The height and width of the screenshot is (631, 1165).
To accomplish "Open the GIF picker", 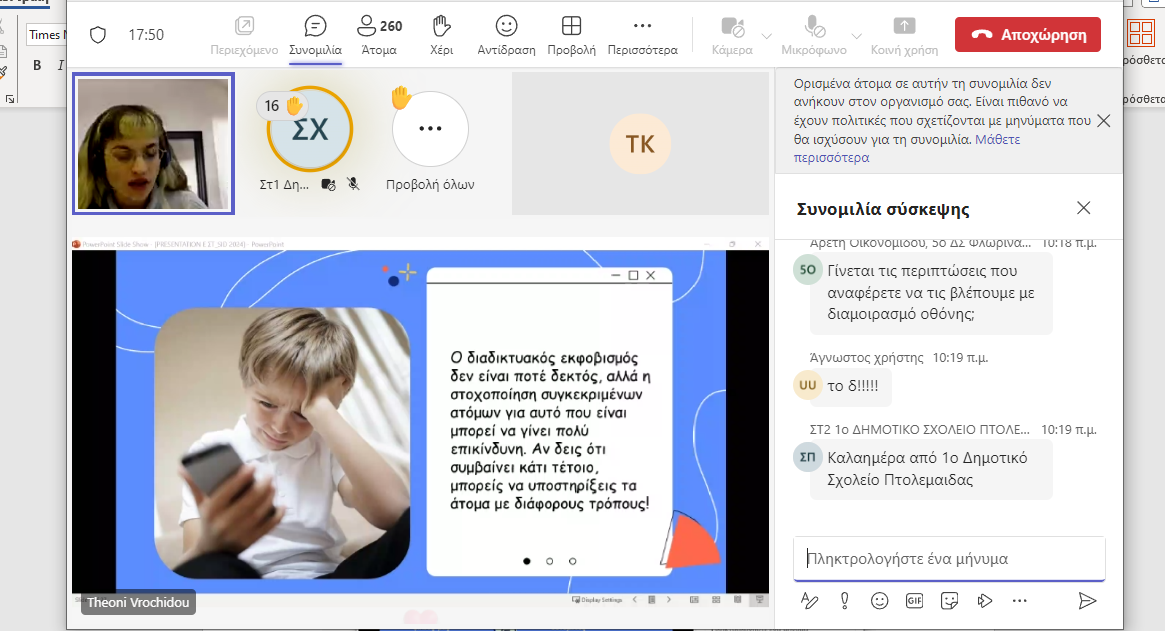I will point(915,601).
